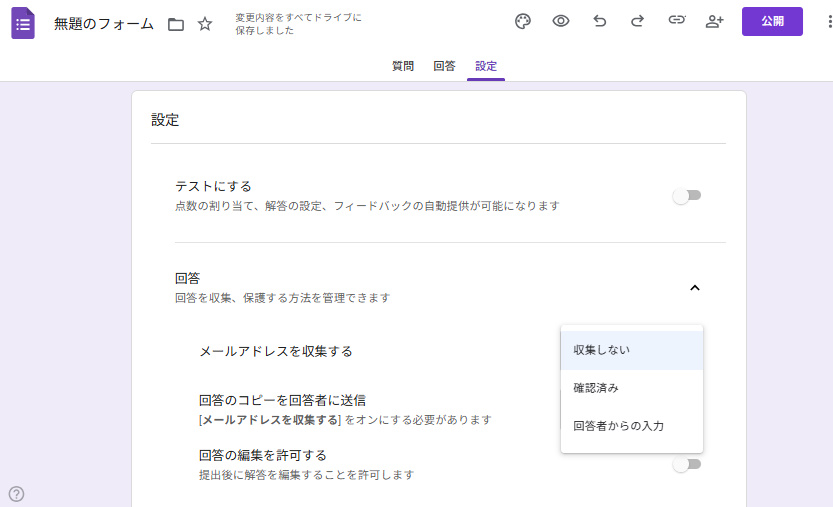Switch to the 回答 tab

click(444, 66)
